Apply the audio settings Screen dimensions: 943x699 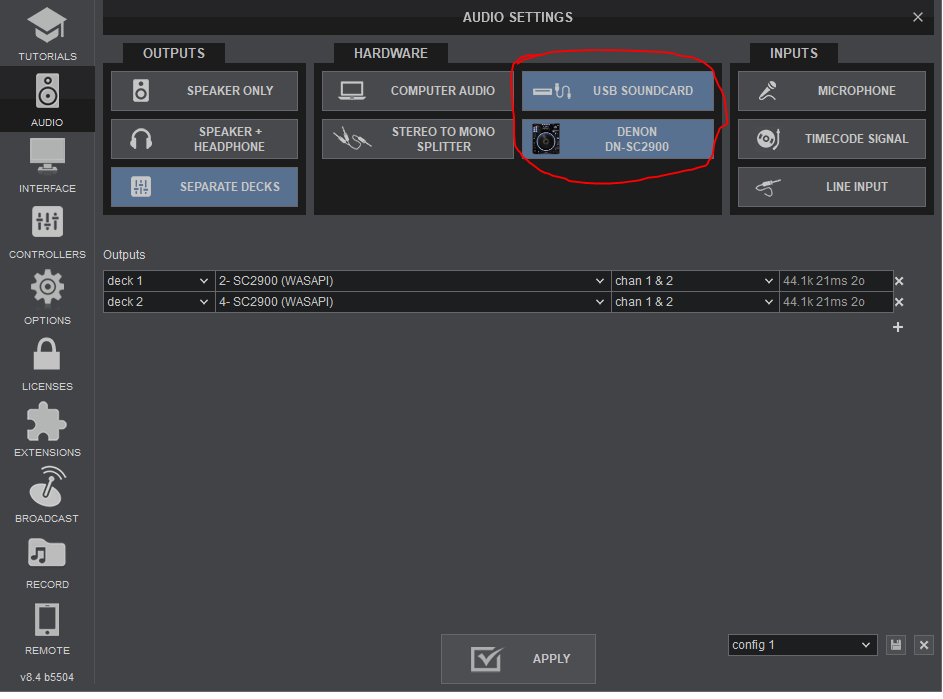point(518,659)
